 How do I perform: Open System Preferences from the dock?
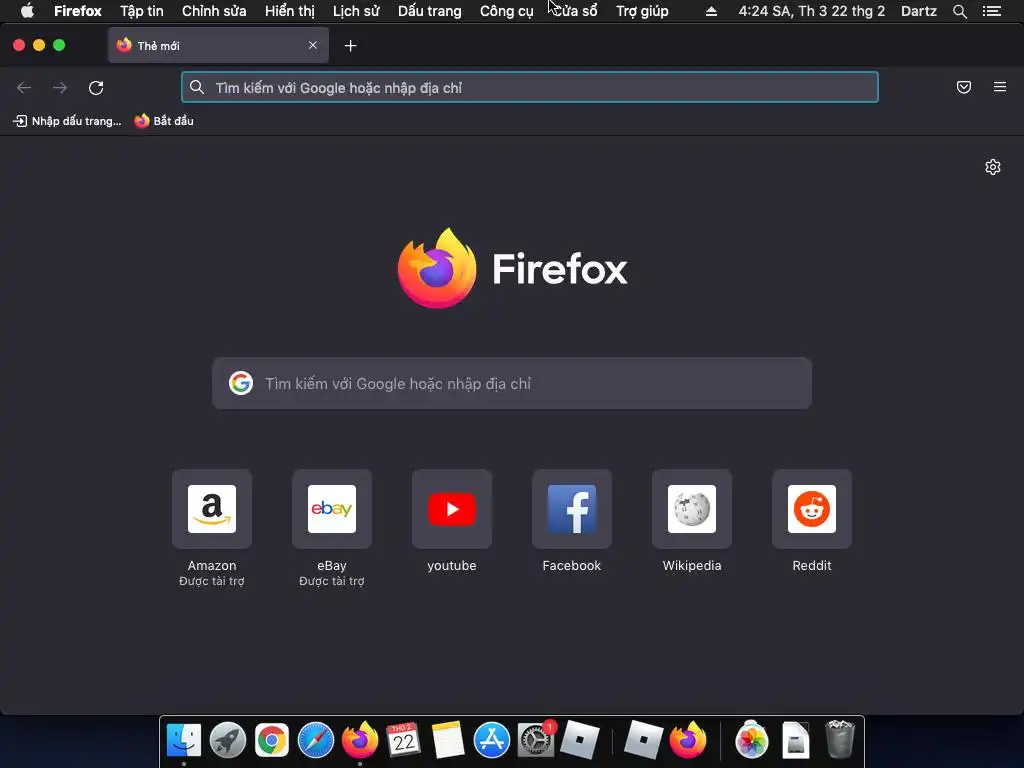tap(536, 740)
